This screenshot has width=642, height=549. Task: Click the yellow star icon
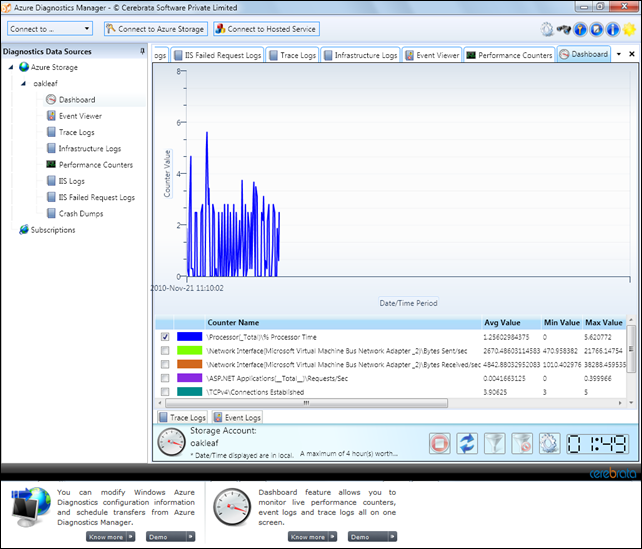pyautogui.click(x=629, y=29)
